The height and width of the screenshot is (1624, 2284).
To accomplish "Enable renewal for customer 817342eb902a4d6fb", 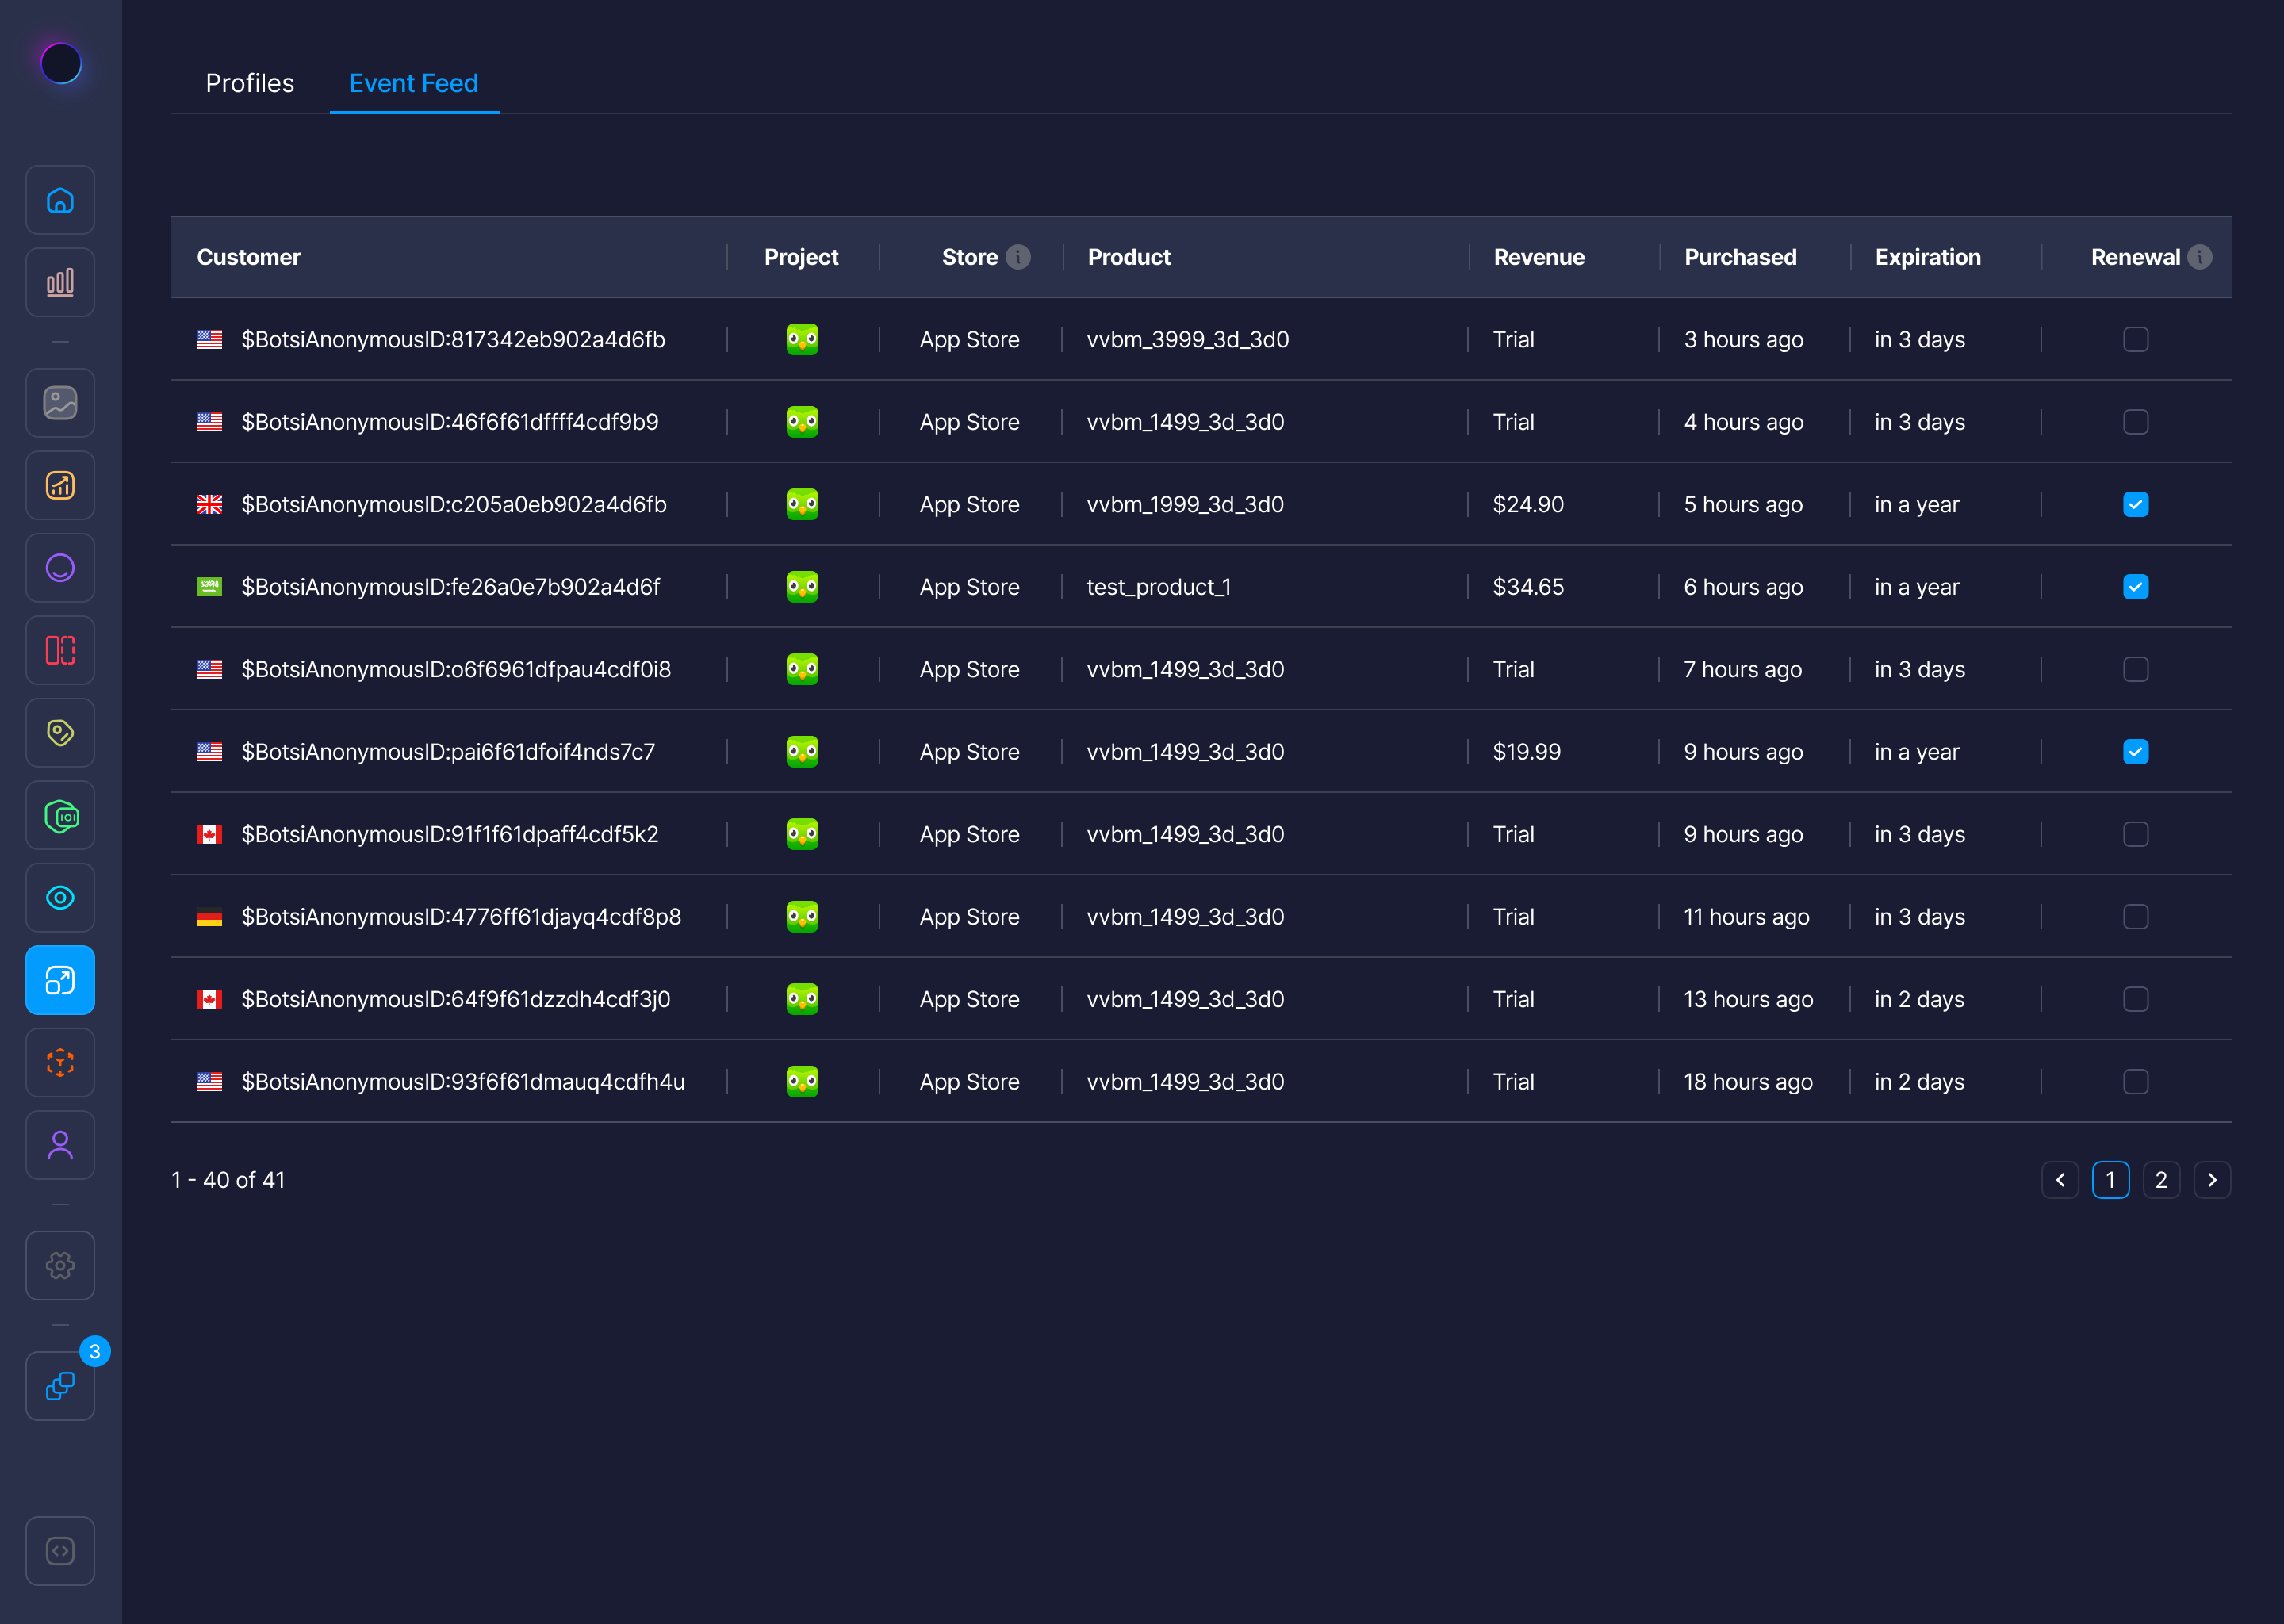I will pyautogui.click(x=2135, y=340).
